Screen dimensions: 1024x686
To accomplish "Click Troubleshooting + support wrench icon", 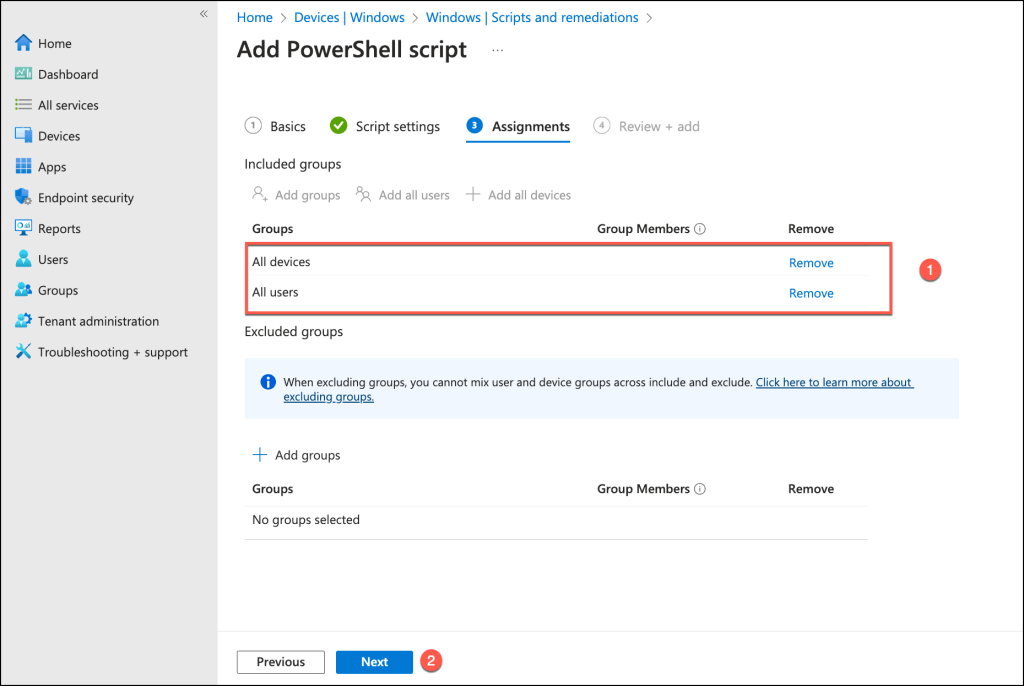I will [24, 353].
